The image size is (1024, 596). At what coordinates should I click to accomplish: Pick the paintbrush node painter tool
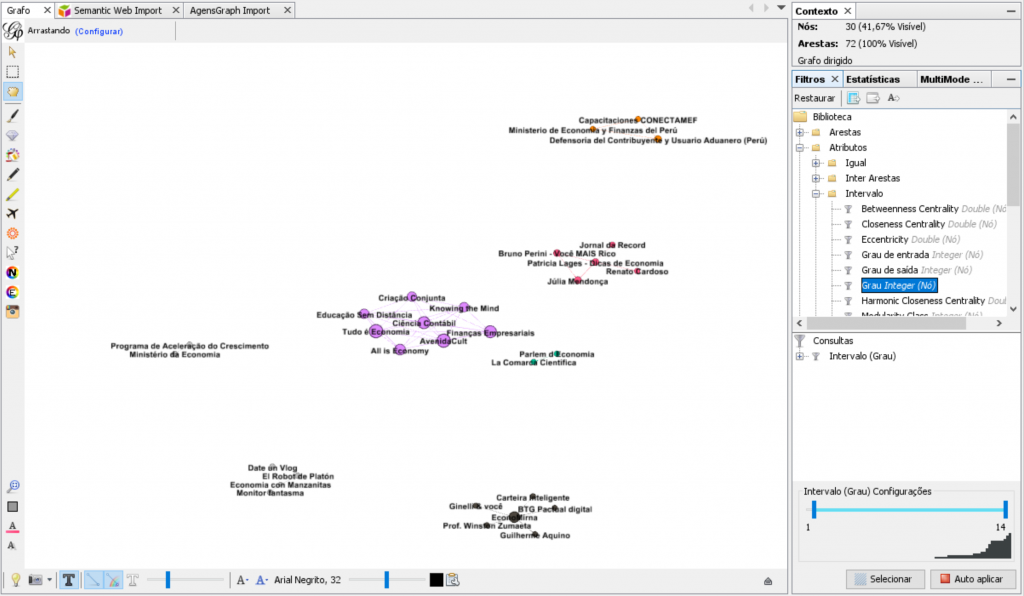pos(13,116)
